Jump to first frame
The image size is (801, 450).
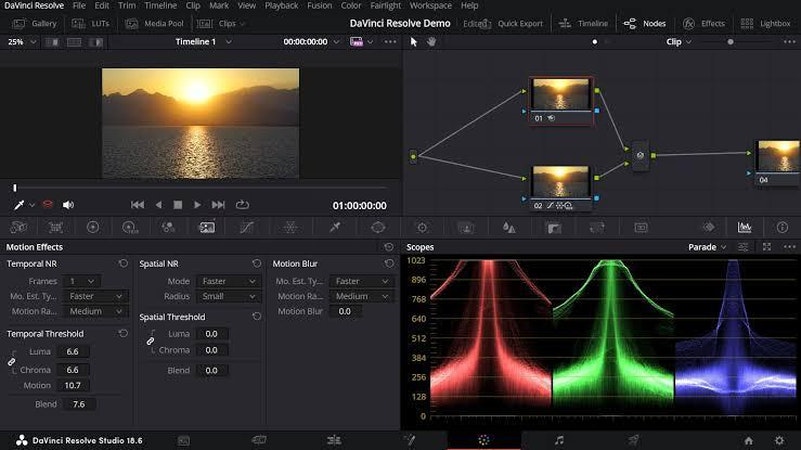pos(137,205)
